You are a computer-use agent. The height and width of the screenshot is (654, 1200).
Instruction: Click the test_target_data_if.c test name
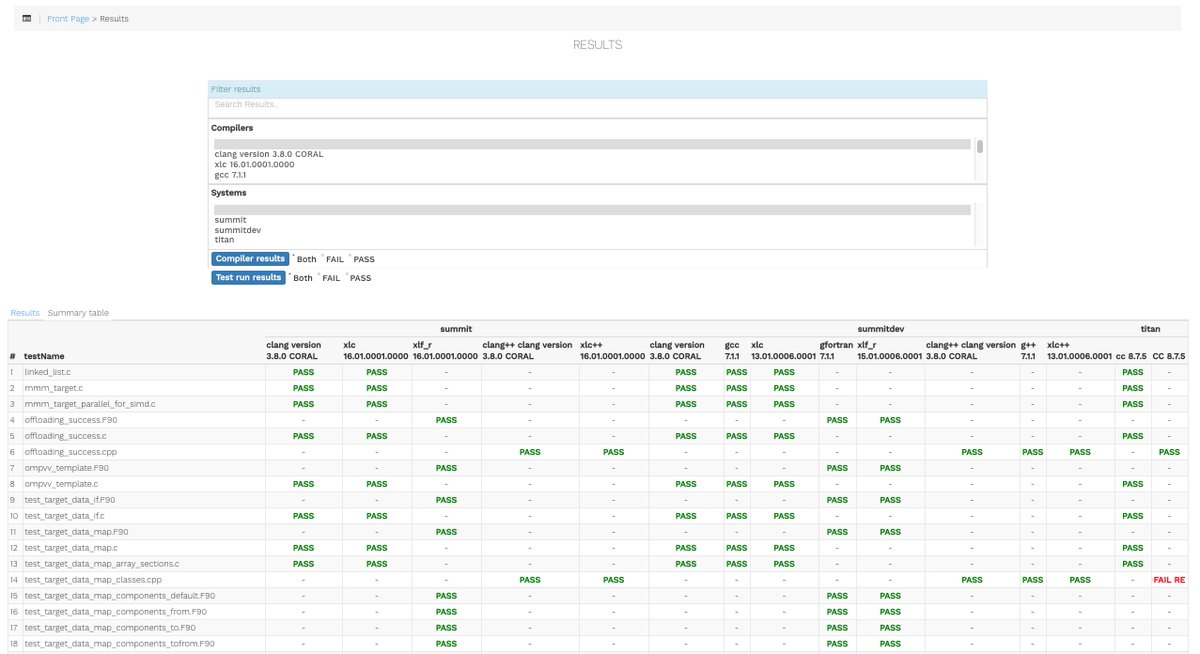point(65,516)
